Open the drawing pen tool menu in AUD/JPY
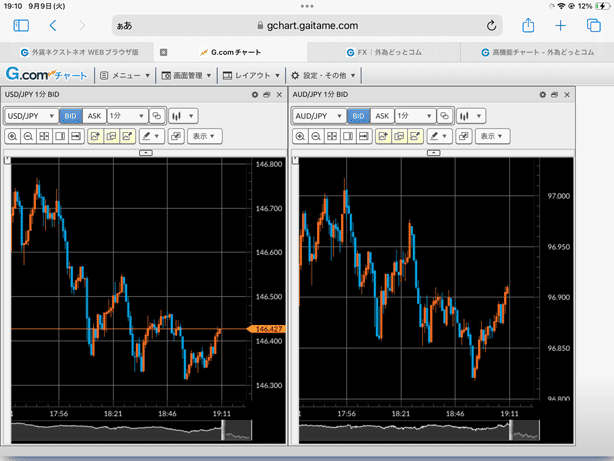This screenshot has height=461, width=614. (x=438, y=136)
